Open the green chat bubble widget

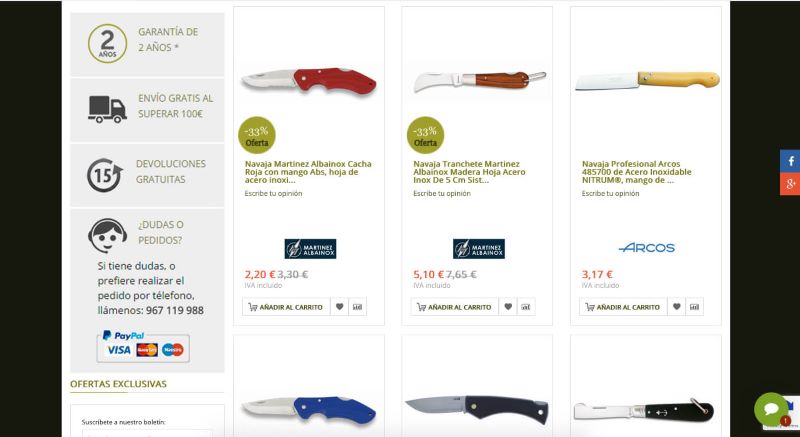(771, 409)
